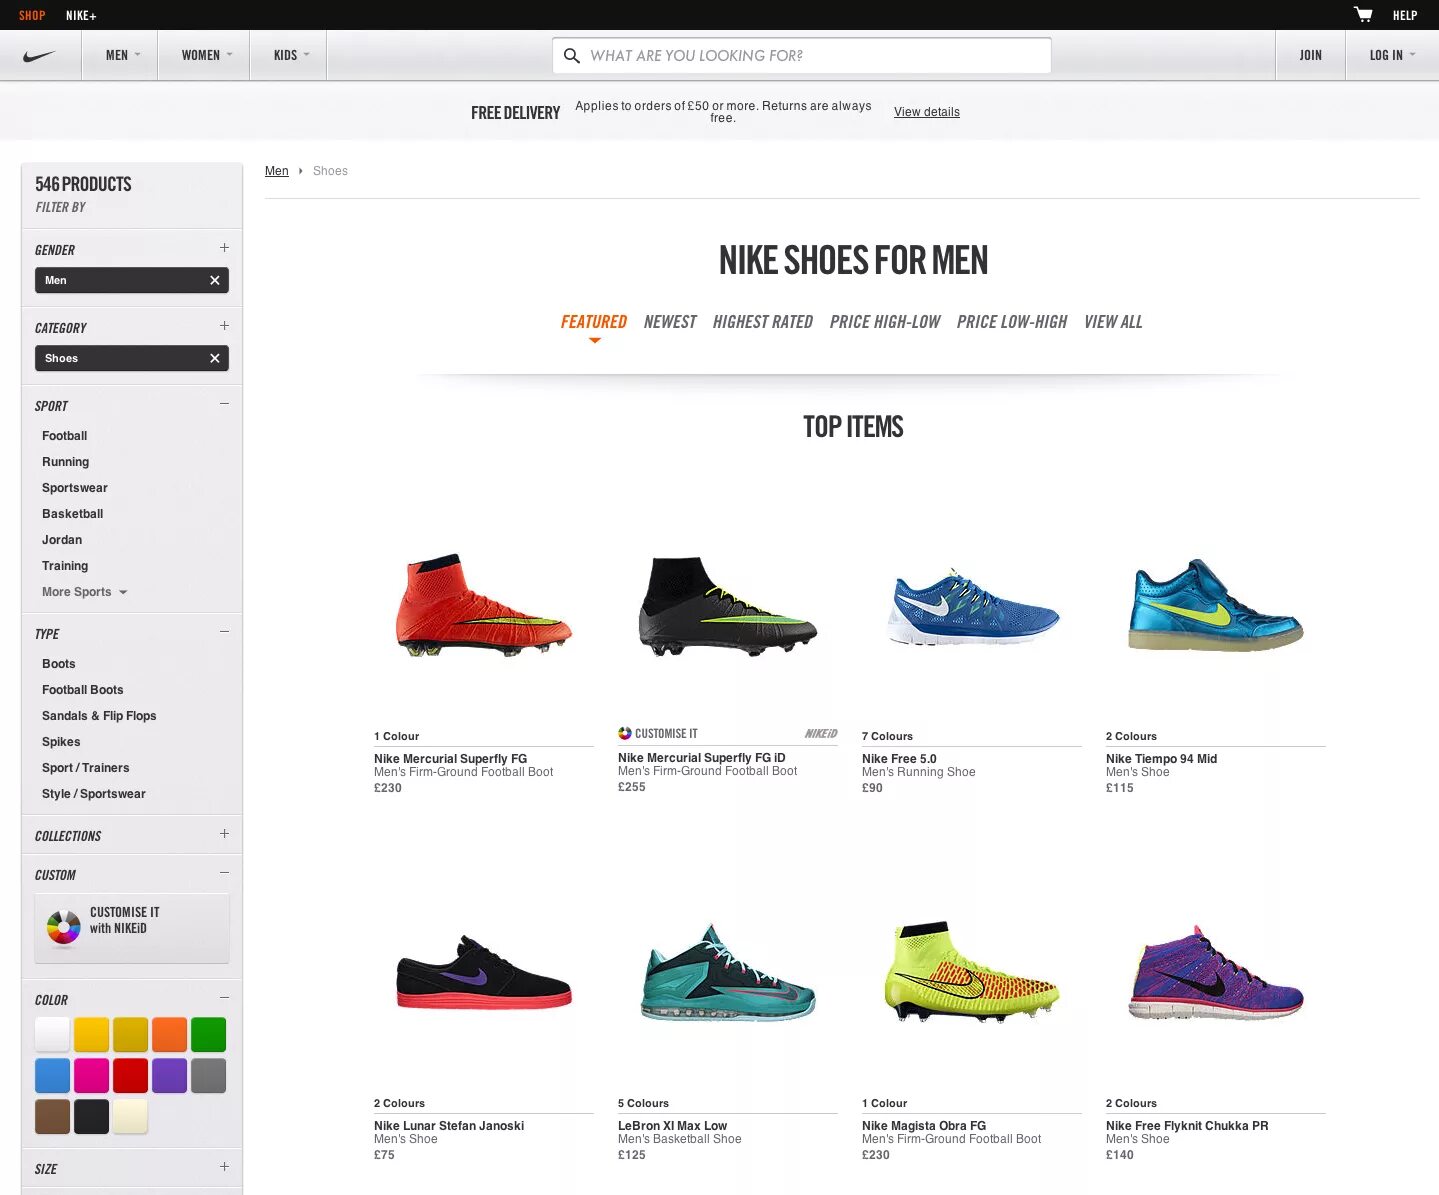1439x1195 pixels.
Task: Sort by Price High-Low
Action: [885, 322]
